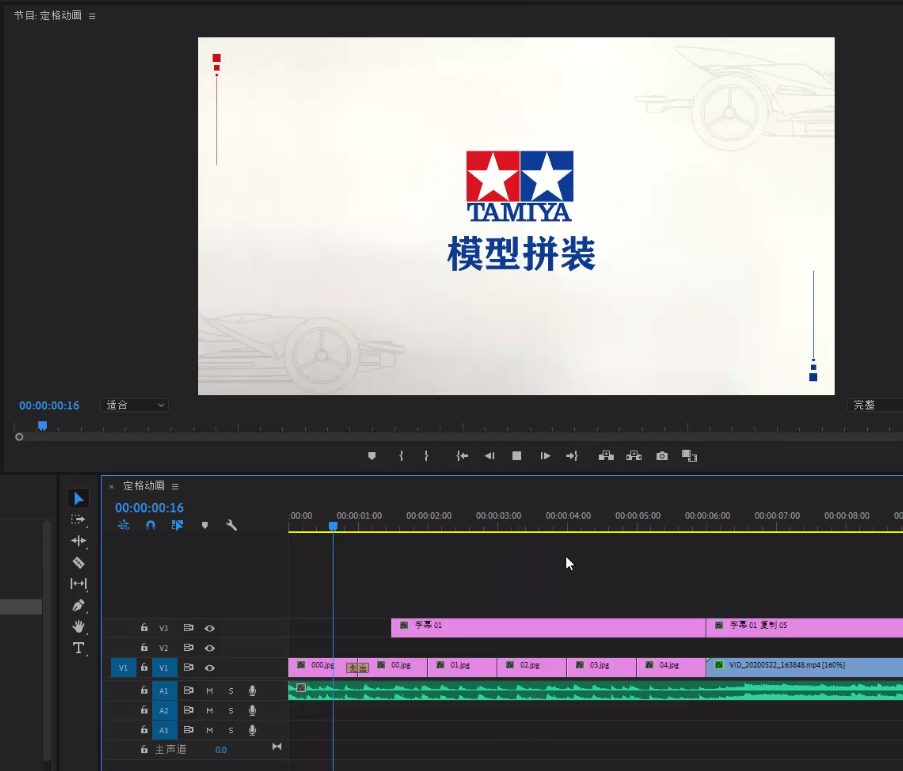Click timeline playhead handle
The image size is (903, 771).
tap(333, 526)
